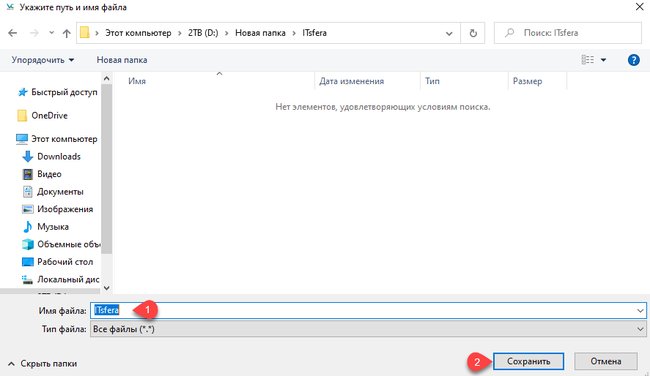Open 'Локальный диск' in sidebar

coord(68,279)
